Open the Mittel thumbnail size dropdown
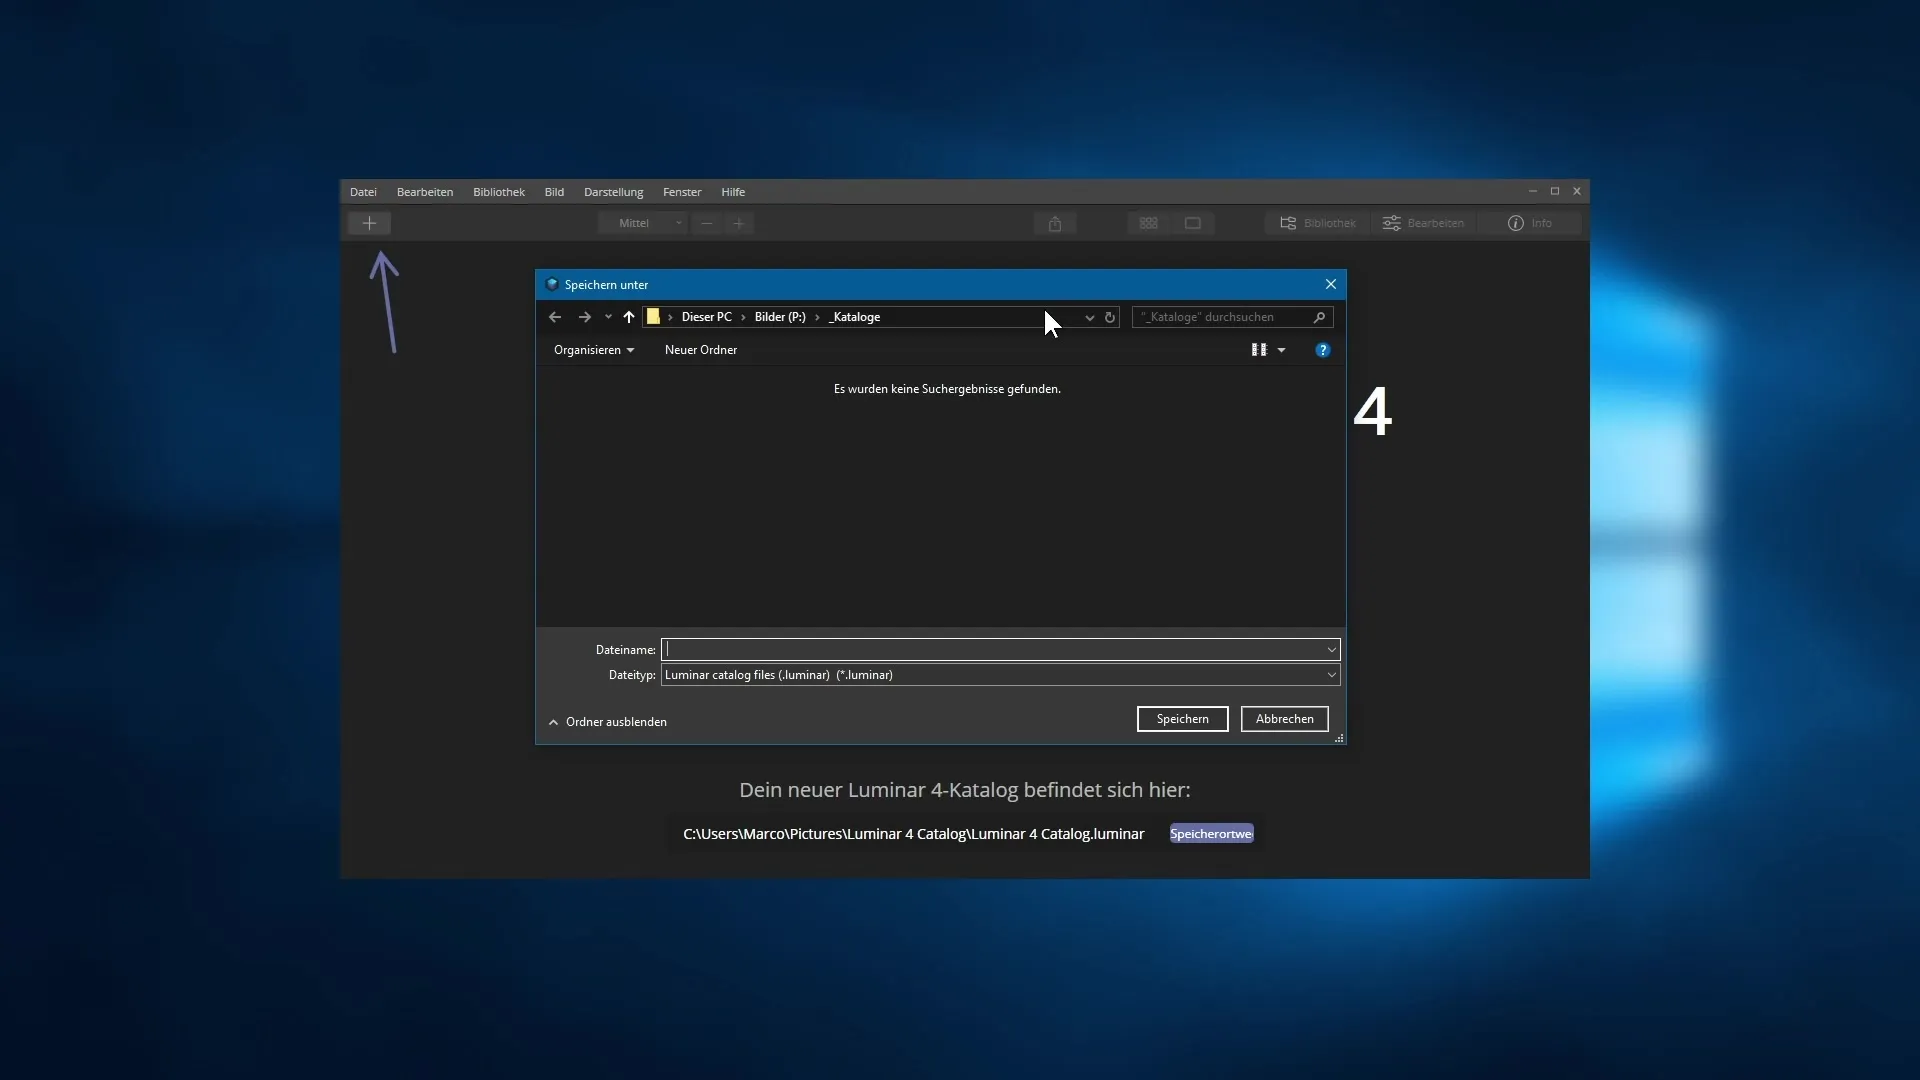 [x=643, y=223]
